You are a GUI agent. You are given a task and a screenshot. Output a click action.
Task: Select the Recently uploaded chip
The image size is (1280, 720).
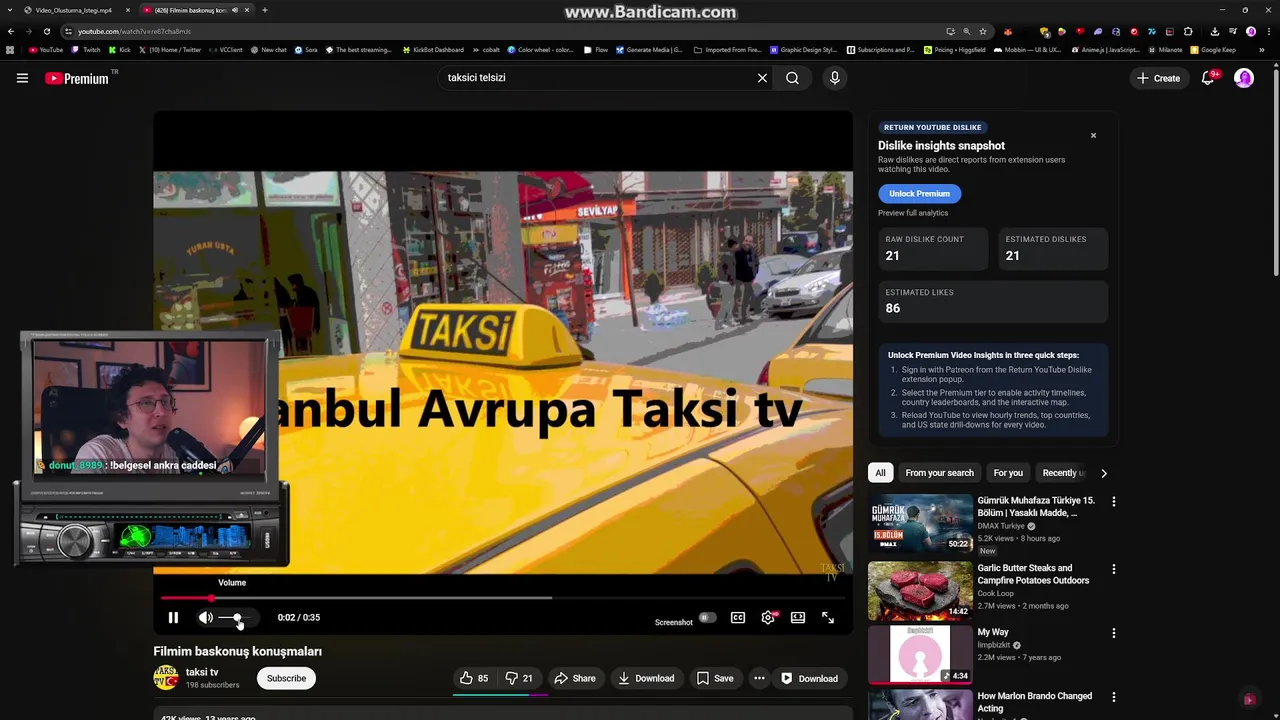coord(1062,473)
